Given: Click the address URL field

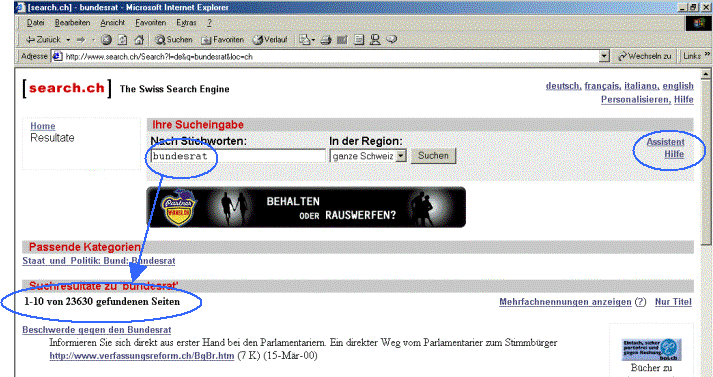Looking at the screenshot, I should (330, 56).
